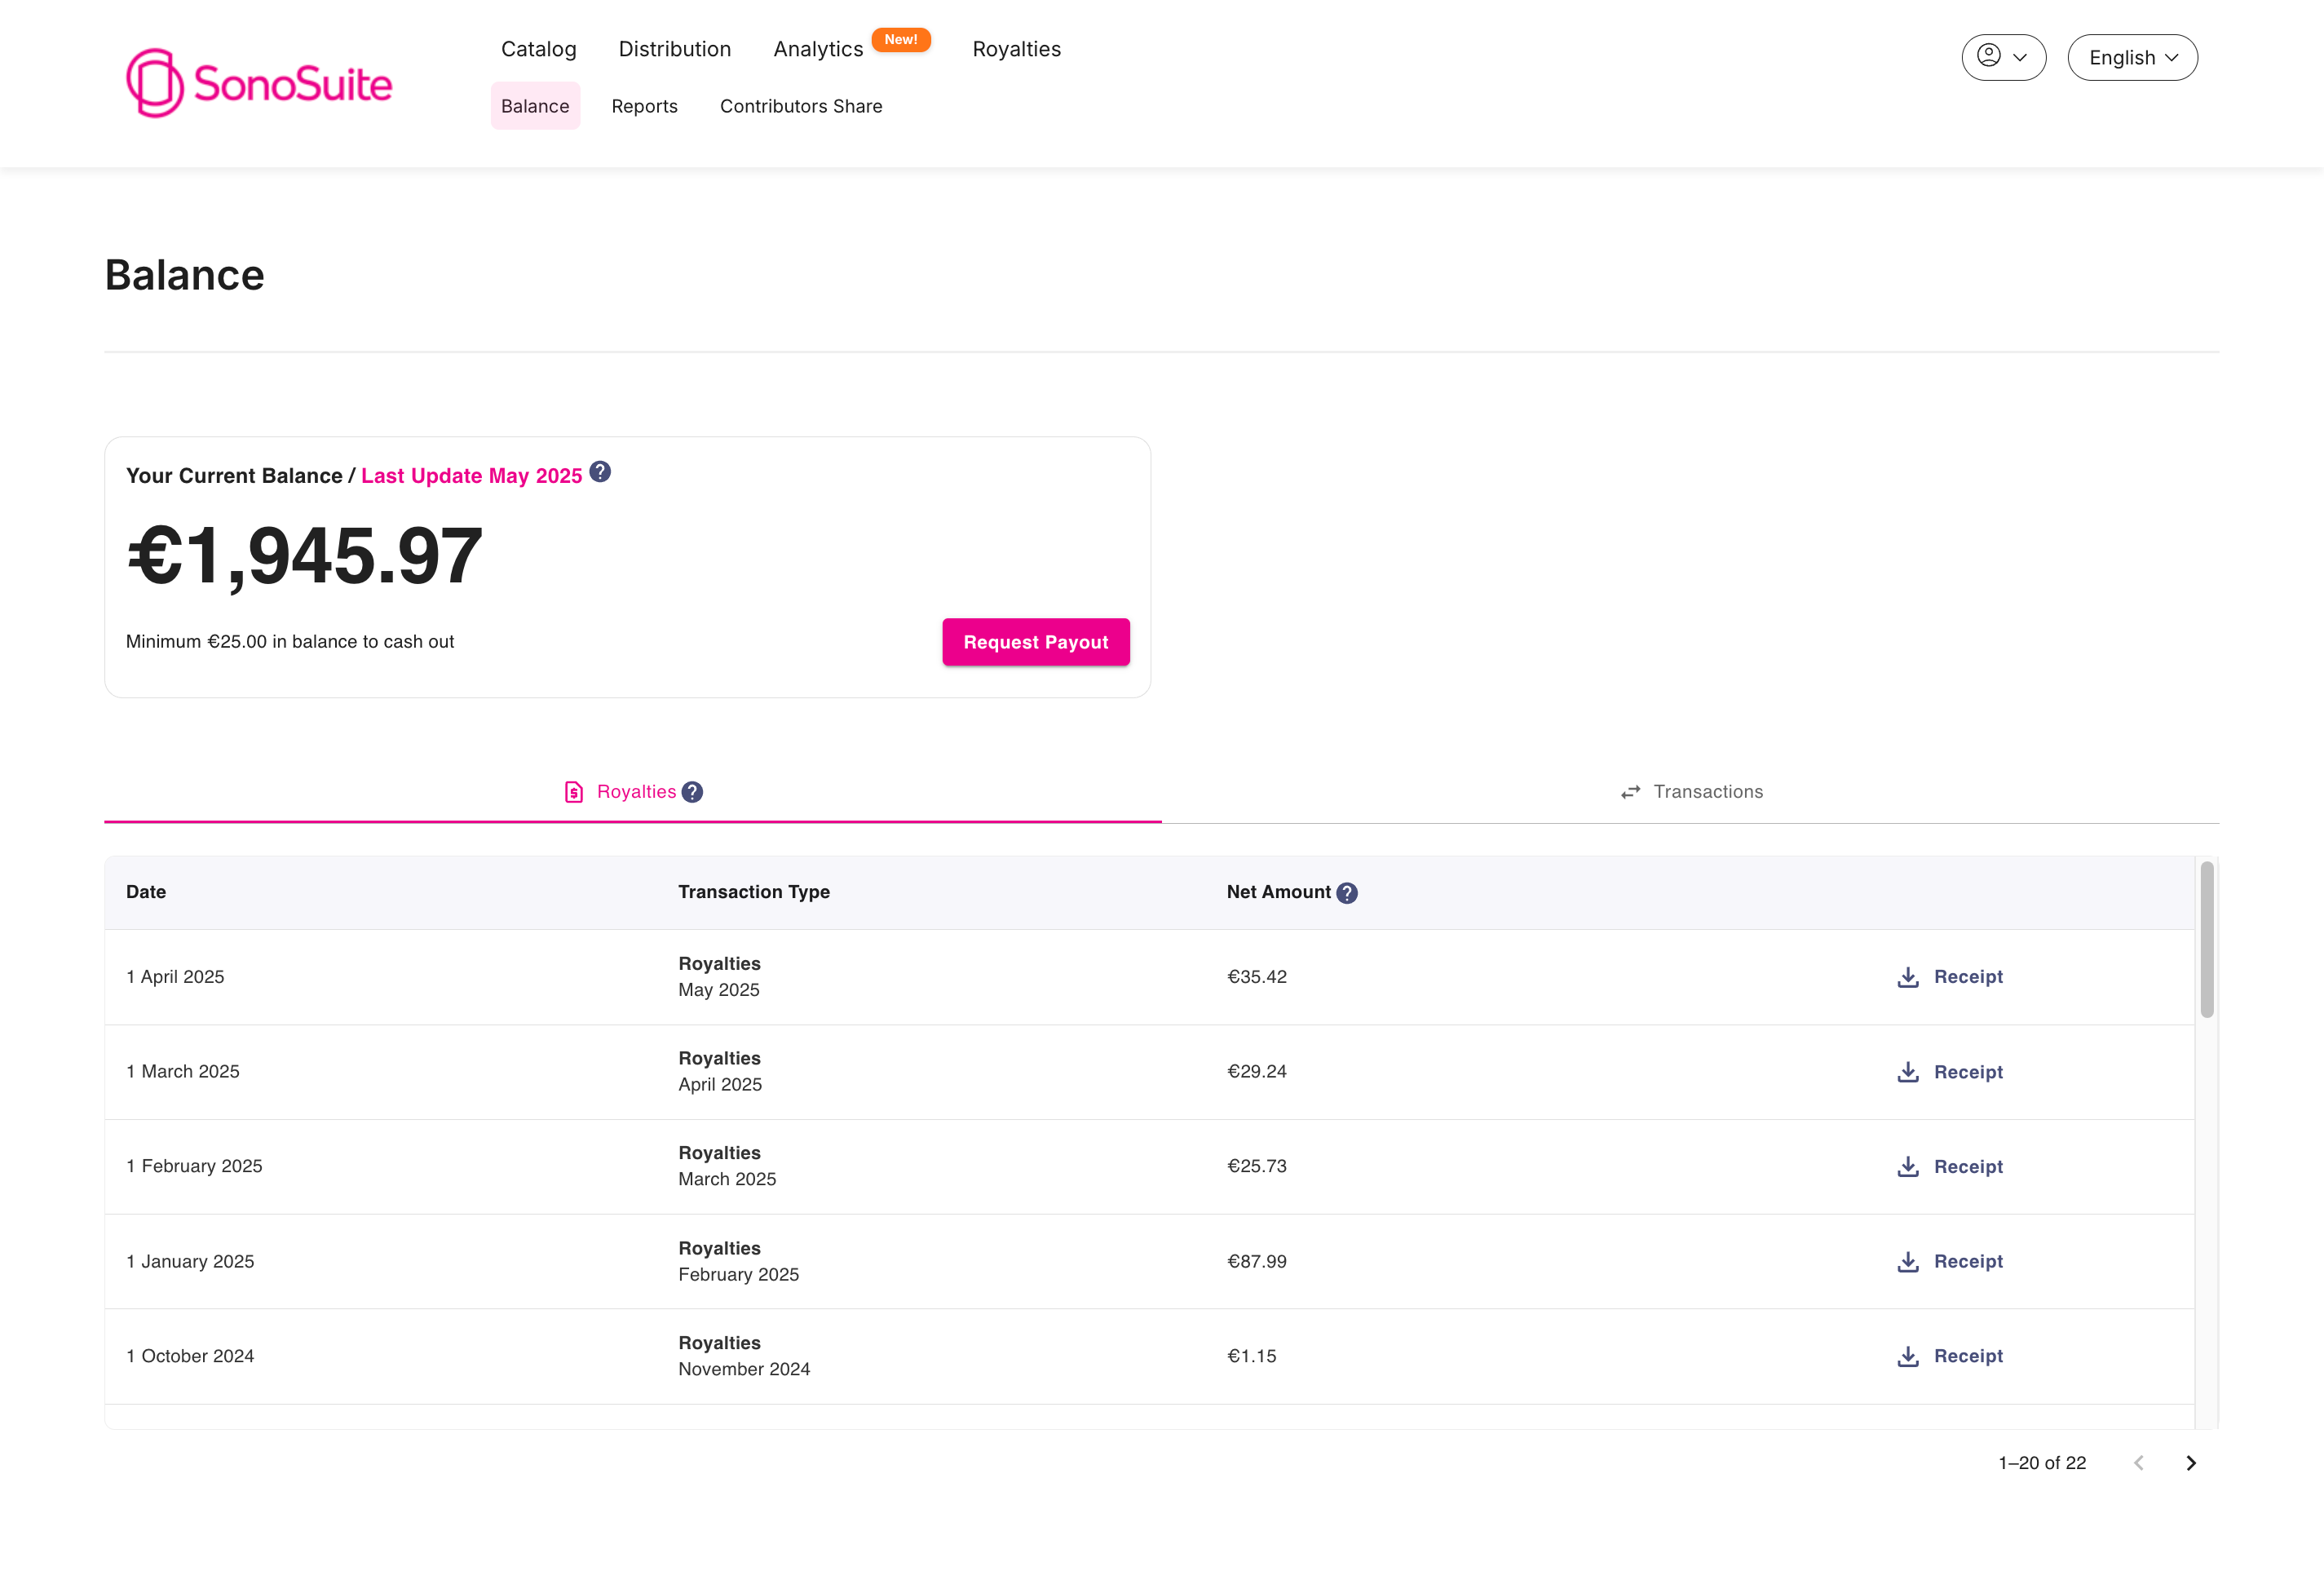Click Royalties April 2025 transaction type
This screenshot has height=1580, width=2324.
point(720,1071)
